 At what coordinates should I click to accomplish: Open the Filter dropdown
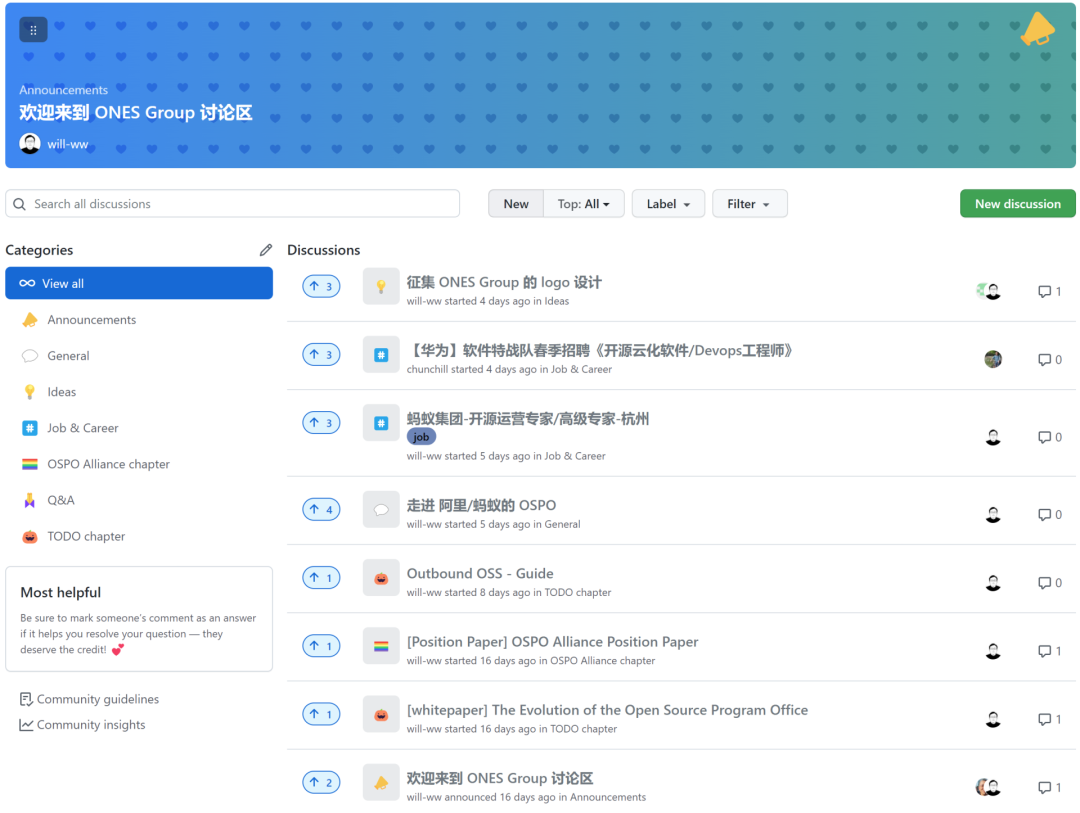pyautogui.click(x=749, y=204)
